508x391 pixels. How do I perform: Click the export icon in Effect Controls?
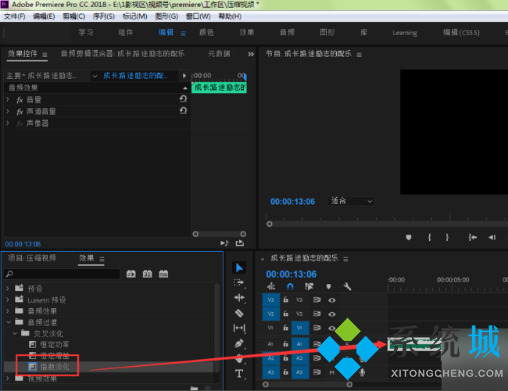[240, 243]
